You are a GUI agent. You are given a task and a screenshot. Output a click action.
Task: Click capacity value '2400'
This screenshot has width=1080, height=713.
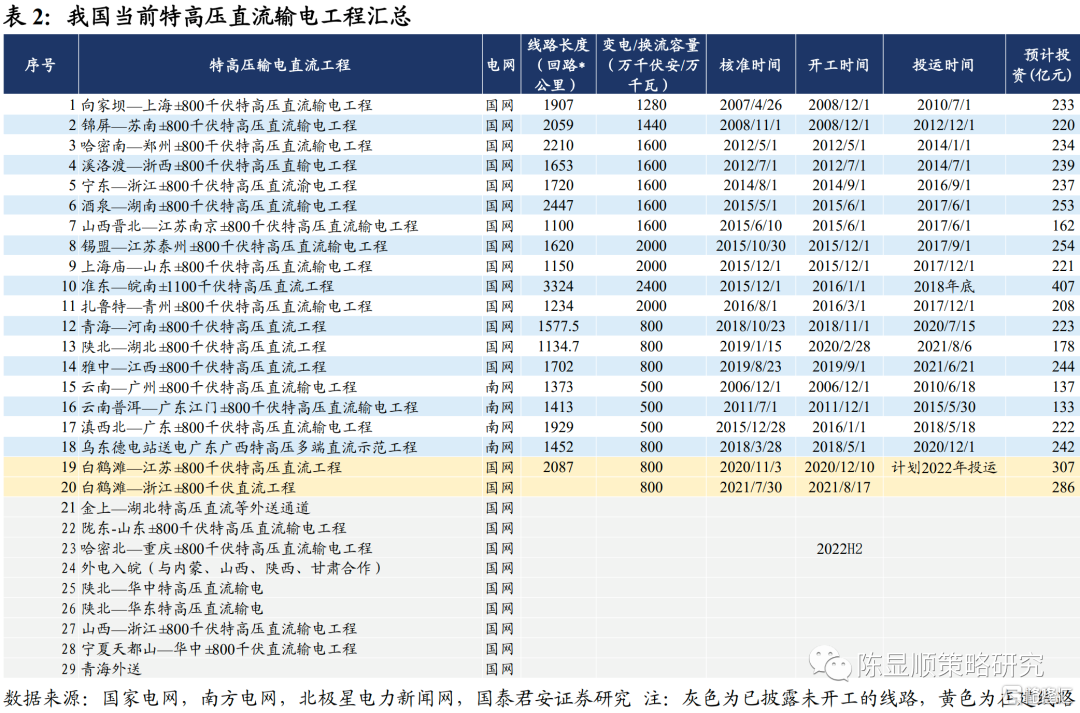(651, 286)
